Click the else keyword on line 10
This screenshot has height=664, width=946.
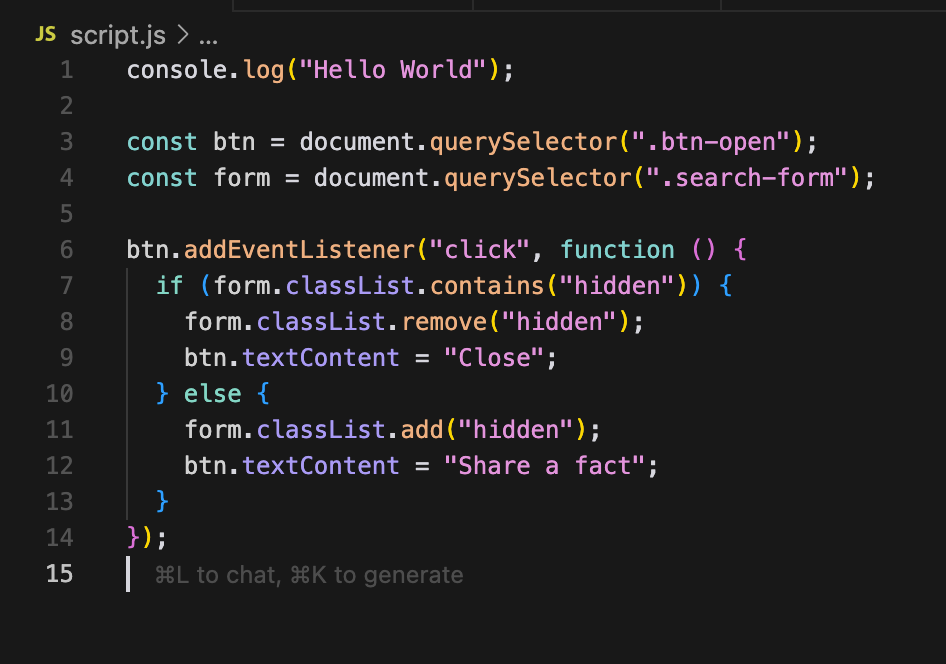click(212, 394)
